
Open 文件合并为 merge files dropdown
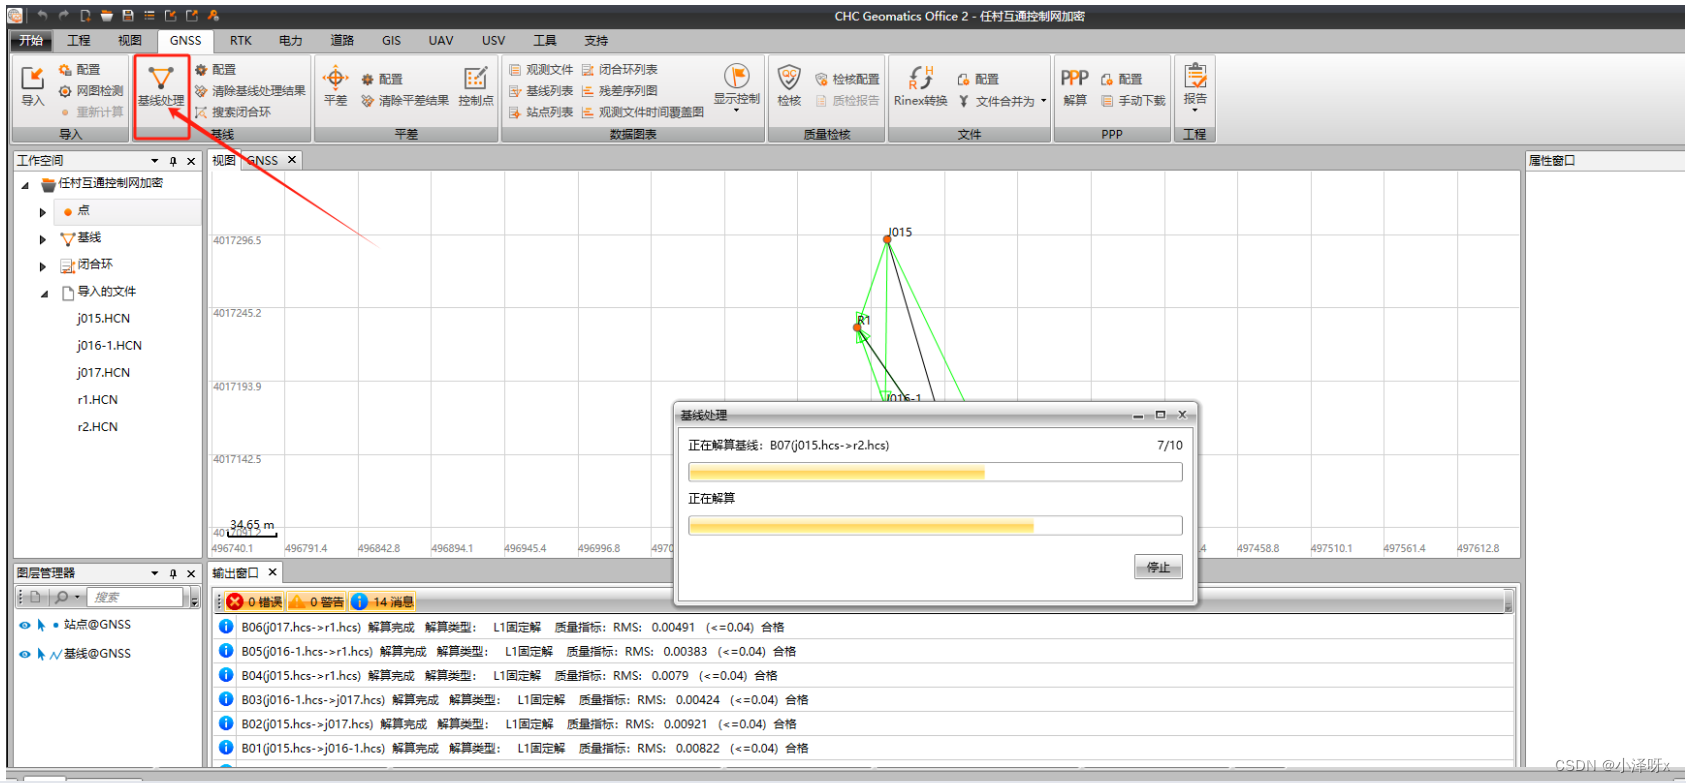(1002, 101)
